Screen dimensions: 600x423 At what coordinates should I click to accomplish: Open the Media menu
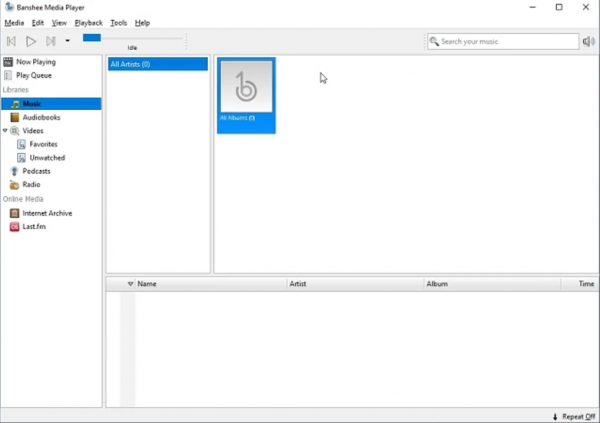coord(14,23)
